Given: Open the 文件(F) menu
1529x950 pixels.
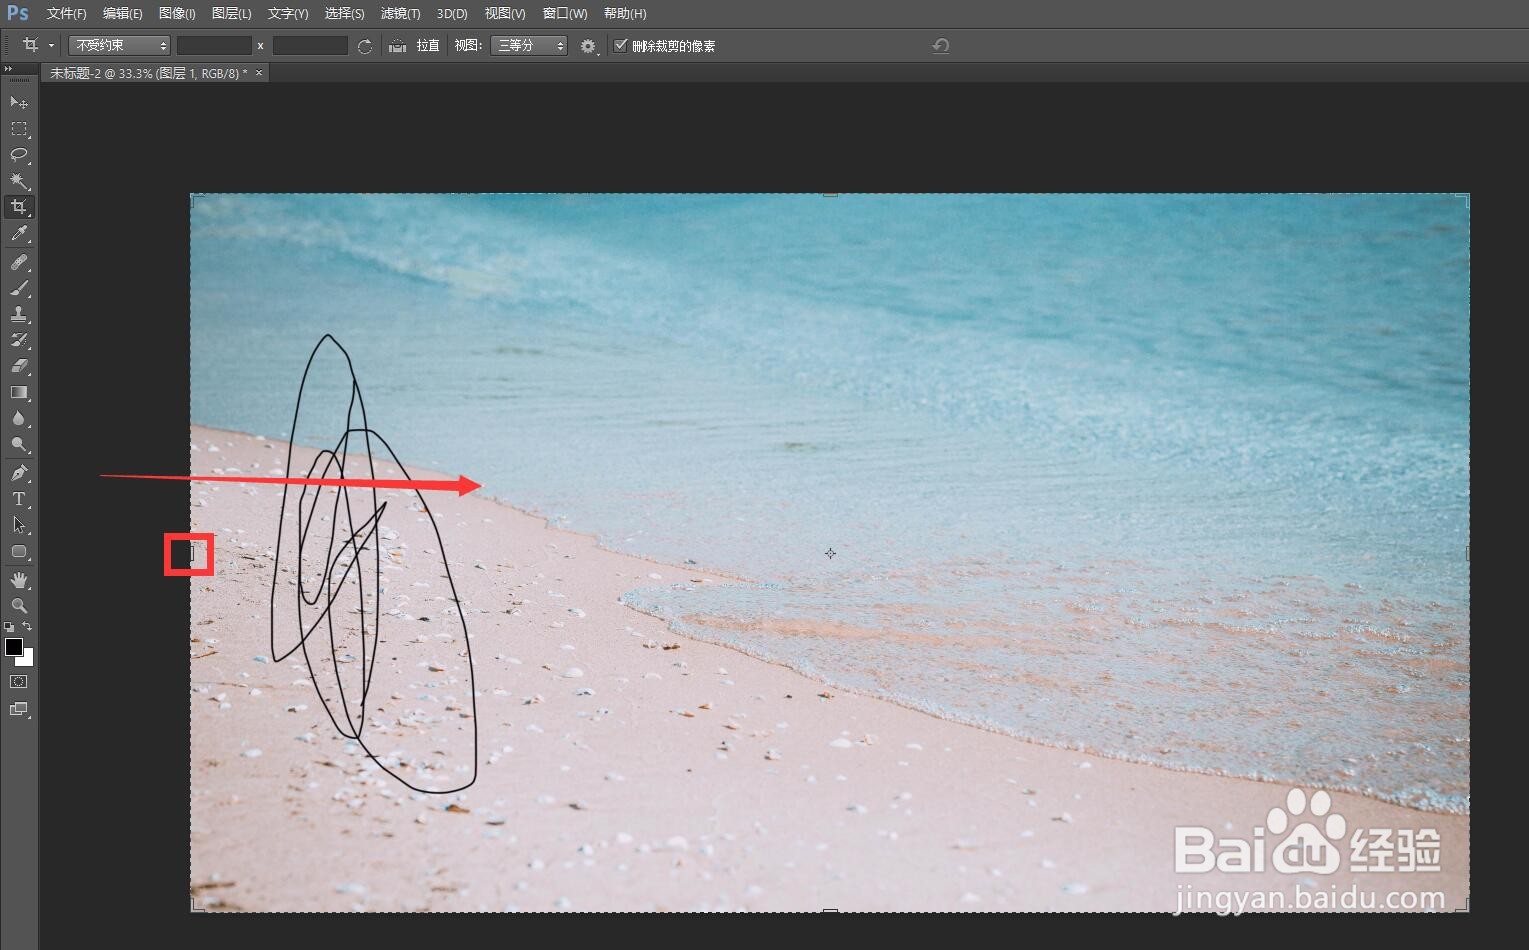Looking at the screenshot, I should pyautogui.click(x=67, y=13).
